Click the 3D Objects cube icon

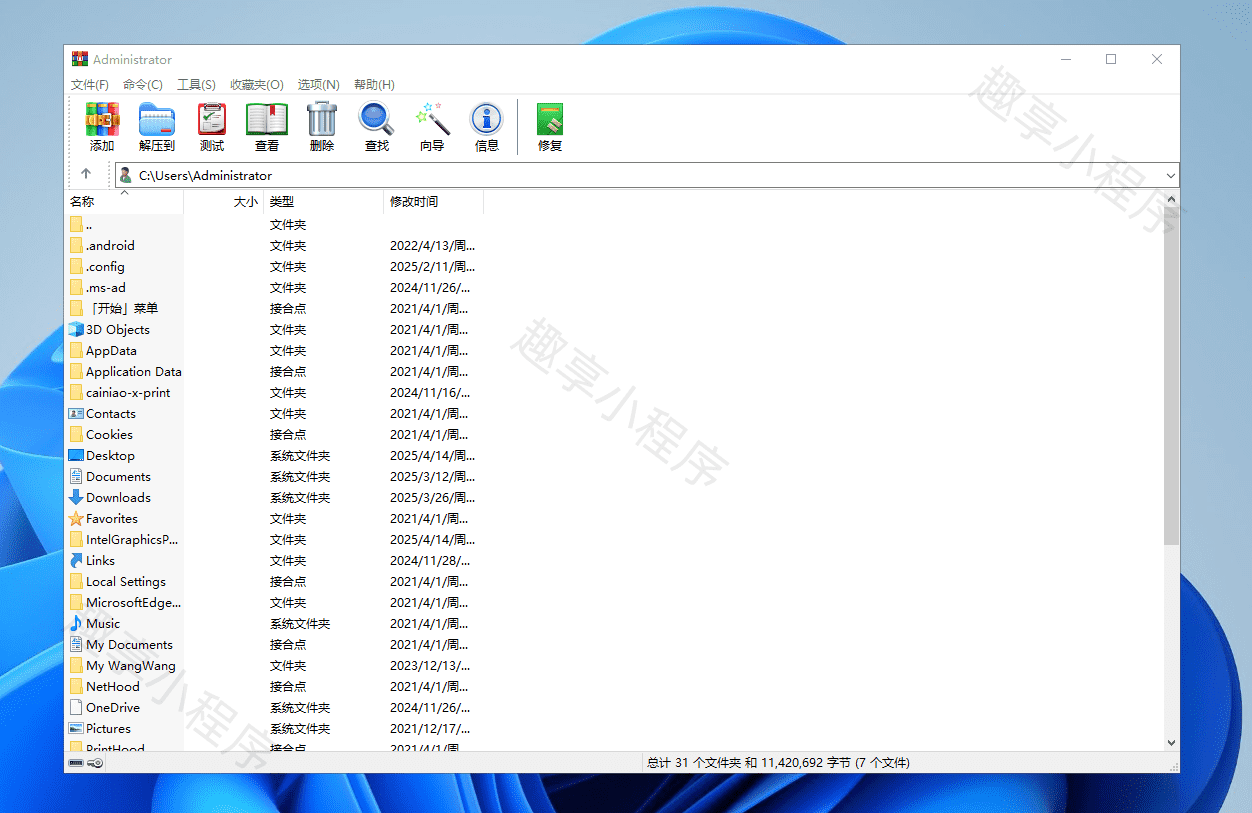coord(76,329)
